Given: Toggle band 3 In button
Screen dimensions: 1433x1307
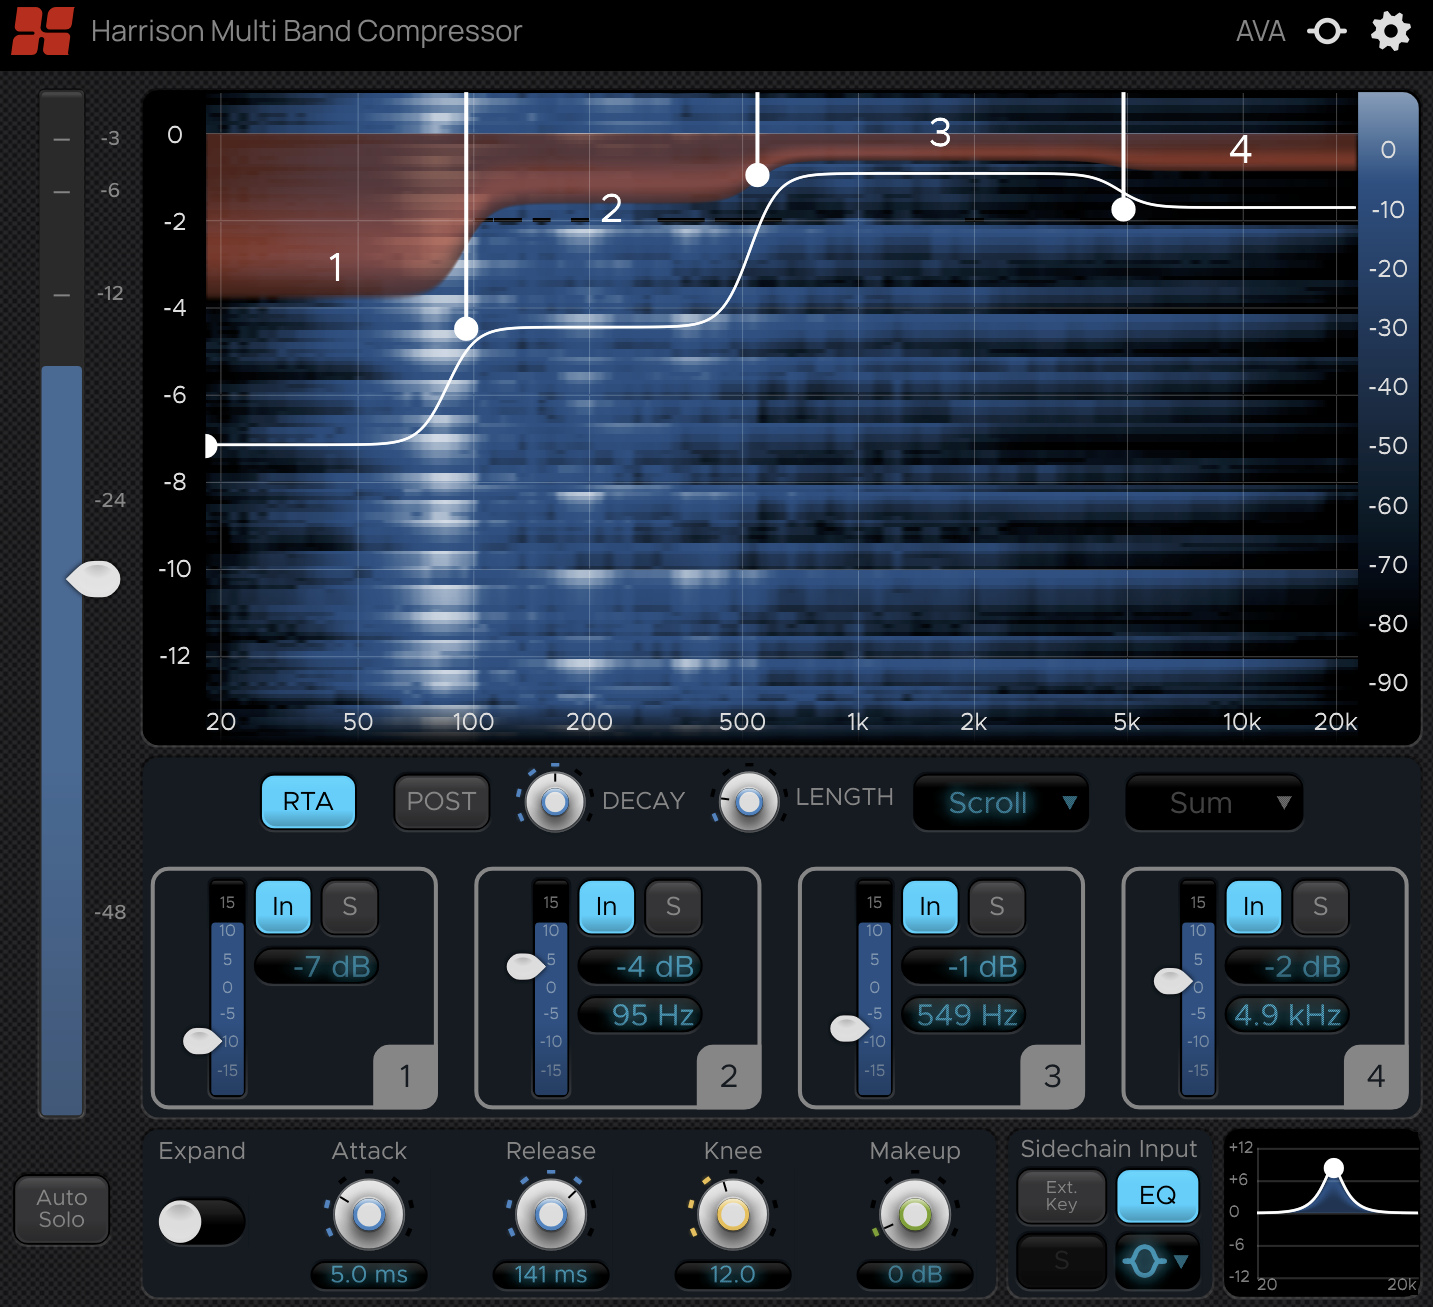Looking at the screenshot, I should (x=930, y=906).
